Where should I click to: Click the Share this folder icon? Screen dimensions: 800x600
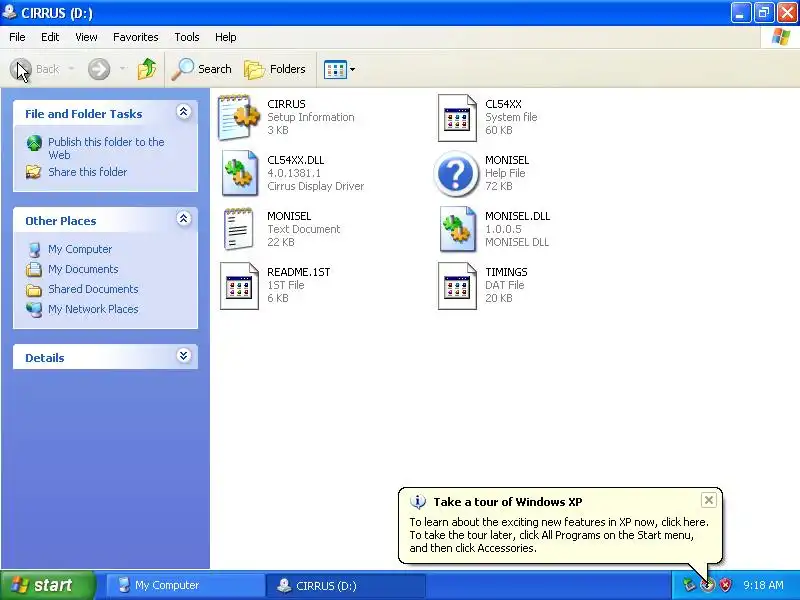tap(34, 172)
